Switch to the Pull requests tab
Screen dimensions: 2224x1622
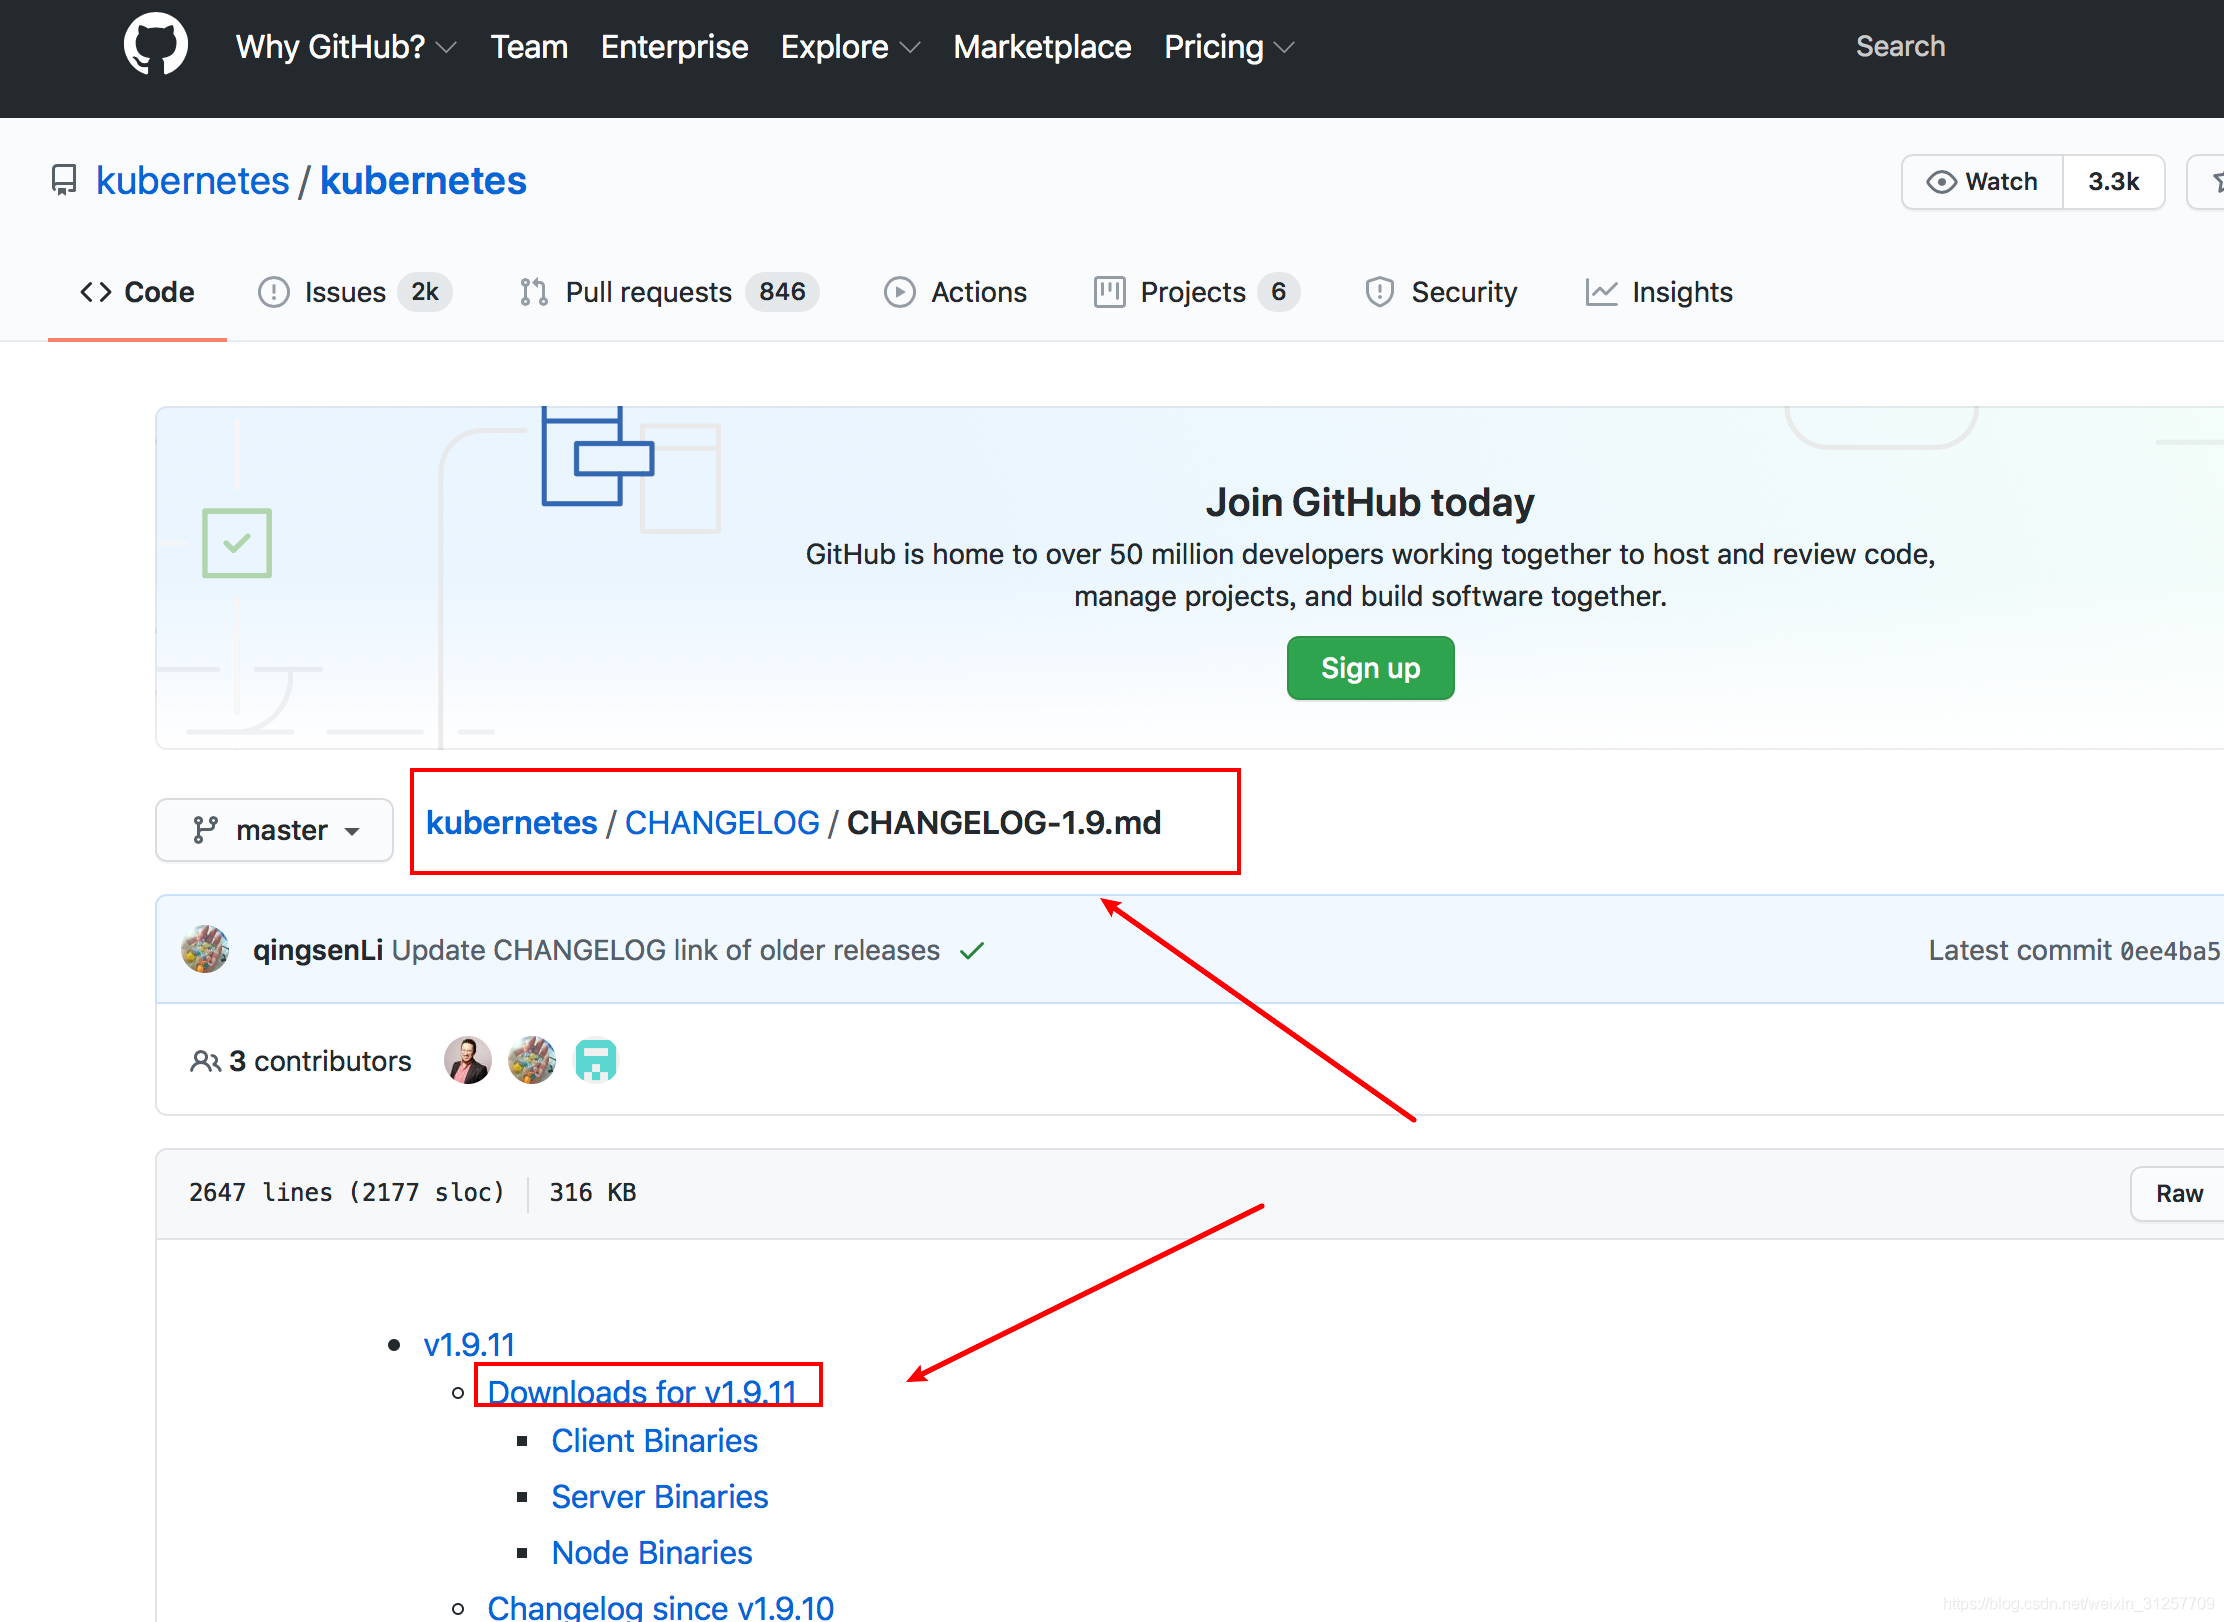pyautogui.click(x=669, y=292)
